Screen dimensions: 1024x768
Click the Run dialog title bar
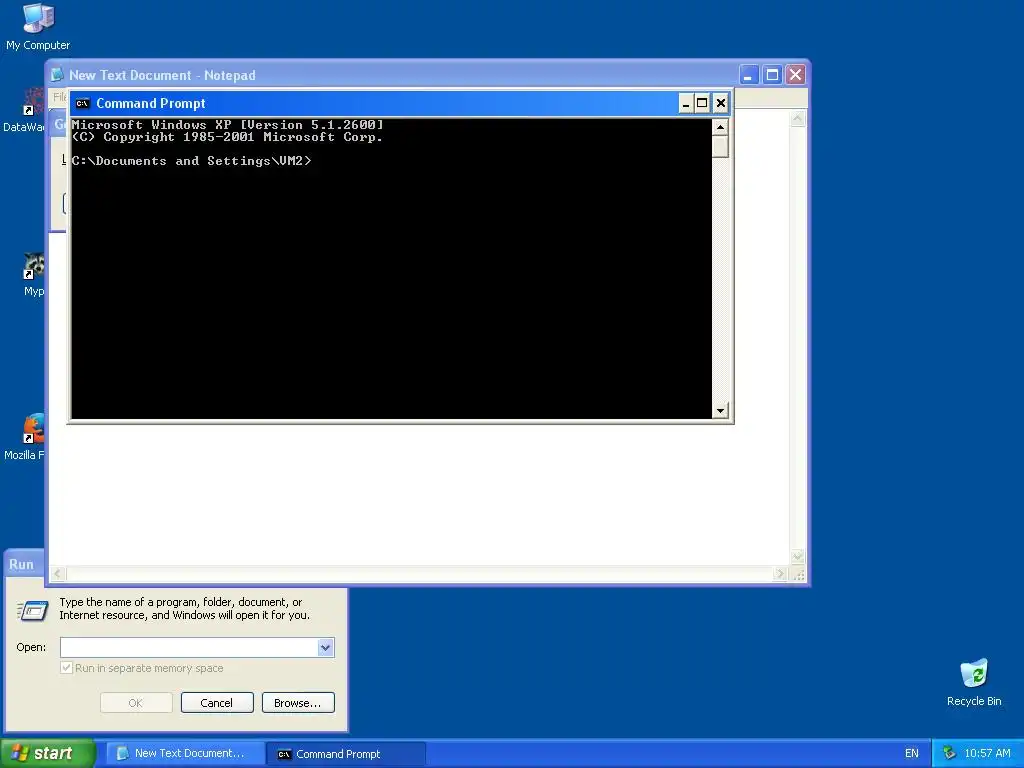pos(26,564)
